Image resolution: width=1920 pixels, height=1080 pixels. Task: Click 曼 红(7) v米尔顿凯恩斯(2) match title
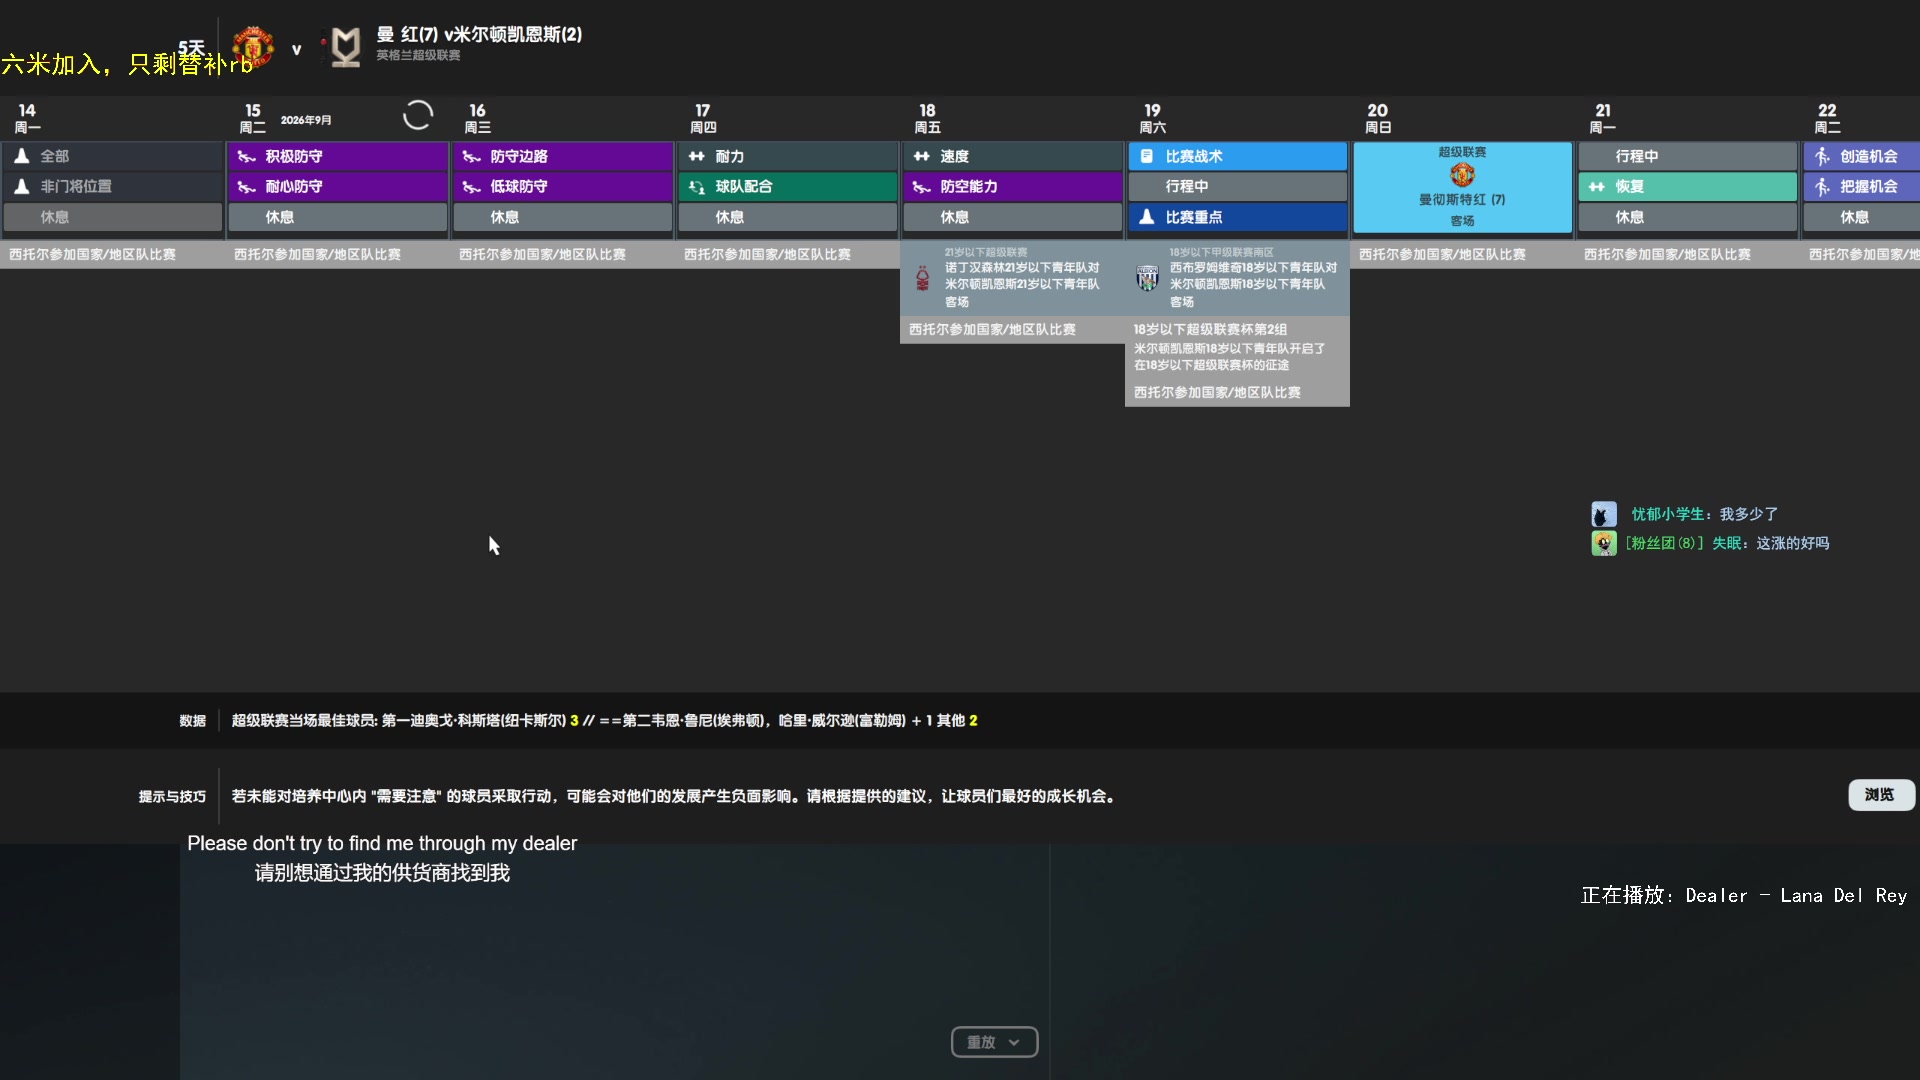479,34
